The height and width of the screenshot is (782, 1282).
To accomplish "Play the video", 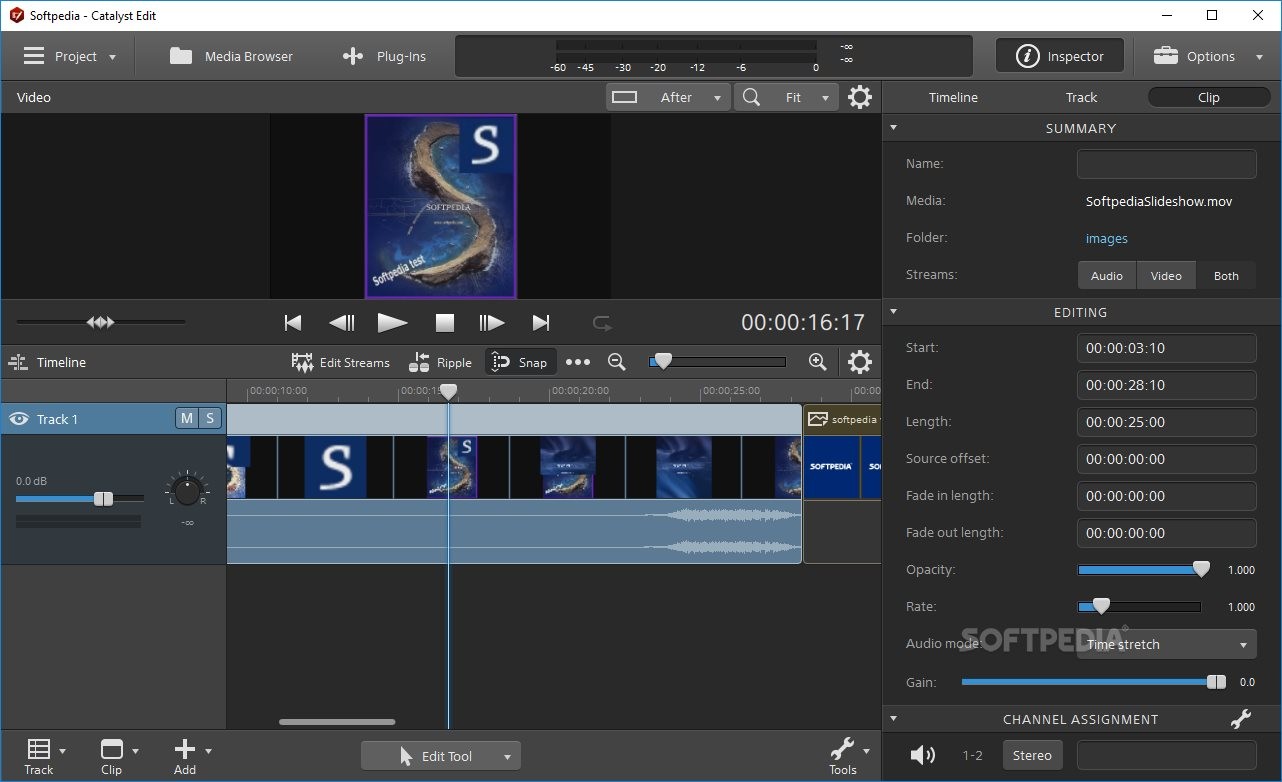I will point(392,322).
